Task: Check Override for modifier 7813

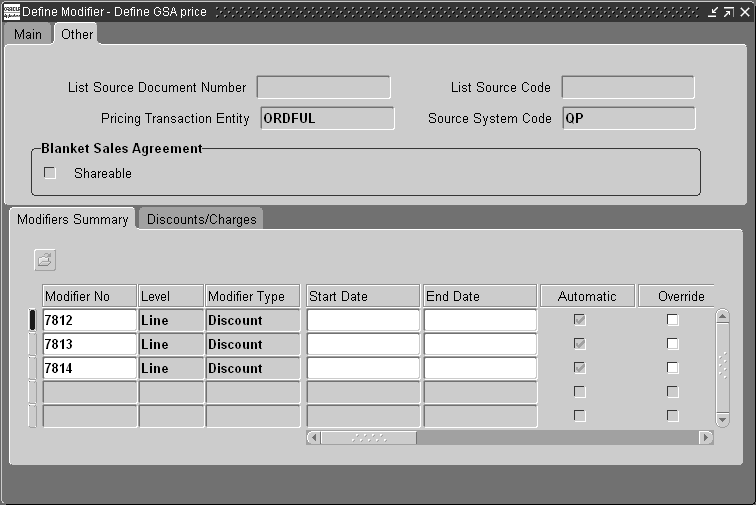Action: (x=673, y=343)
